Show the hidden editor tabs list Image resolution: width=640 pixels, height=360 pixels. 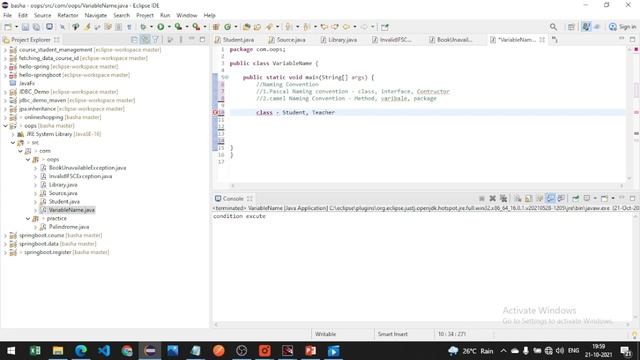tap(554, 40)
